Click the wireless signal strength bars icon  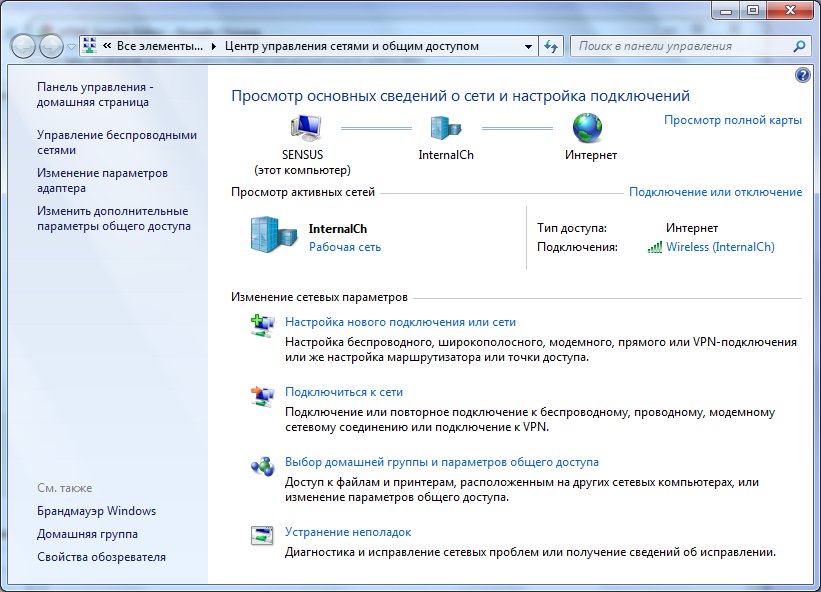coord(654,247)
